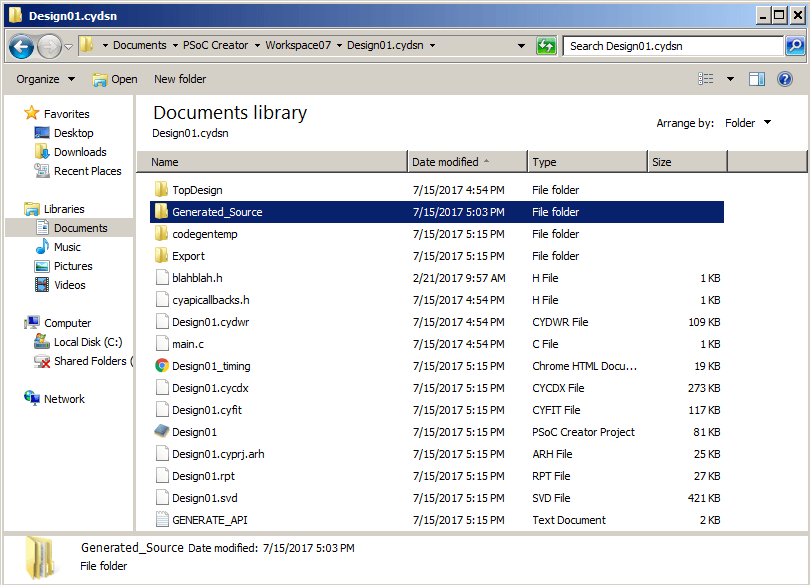The width and height of the screenshot is (810, 585).
Task: Click the Videos film icon
Action: [42, 285]
